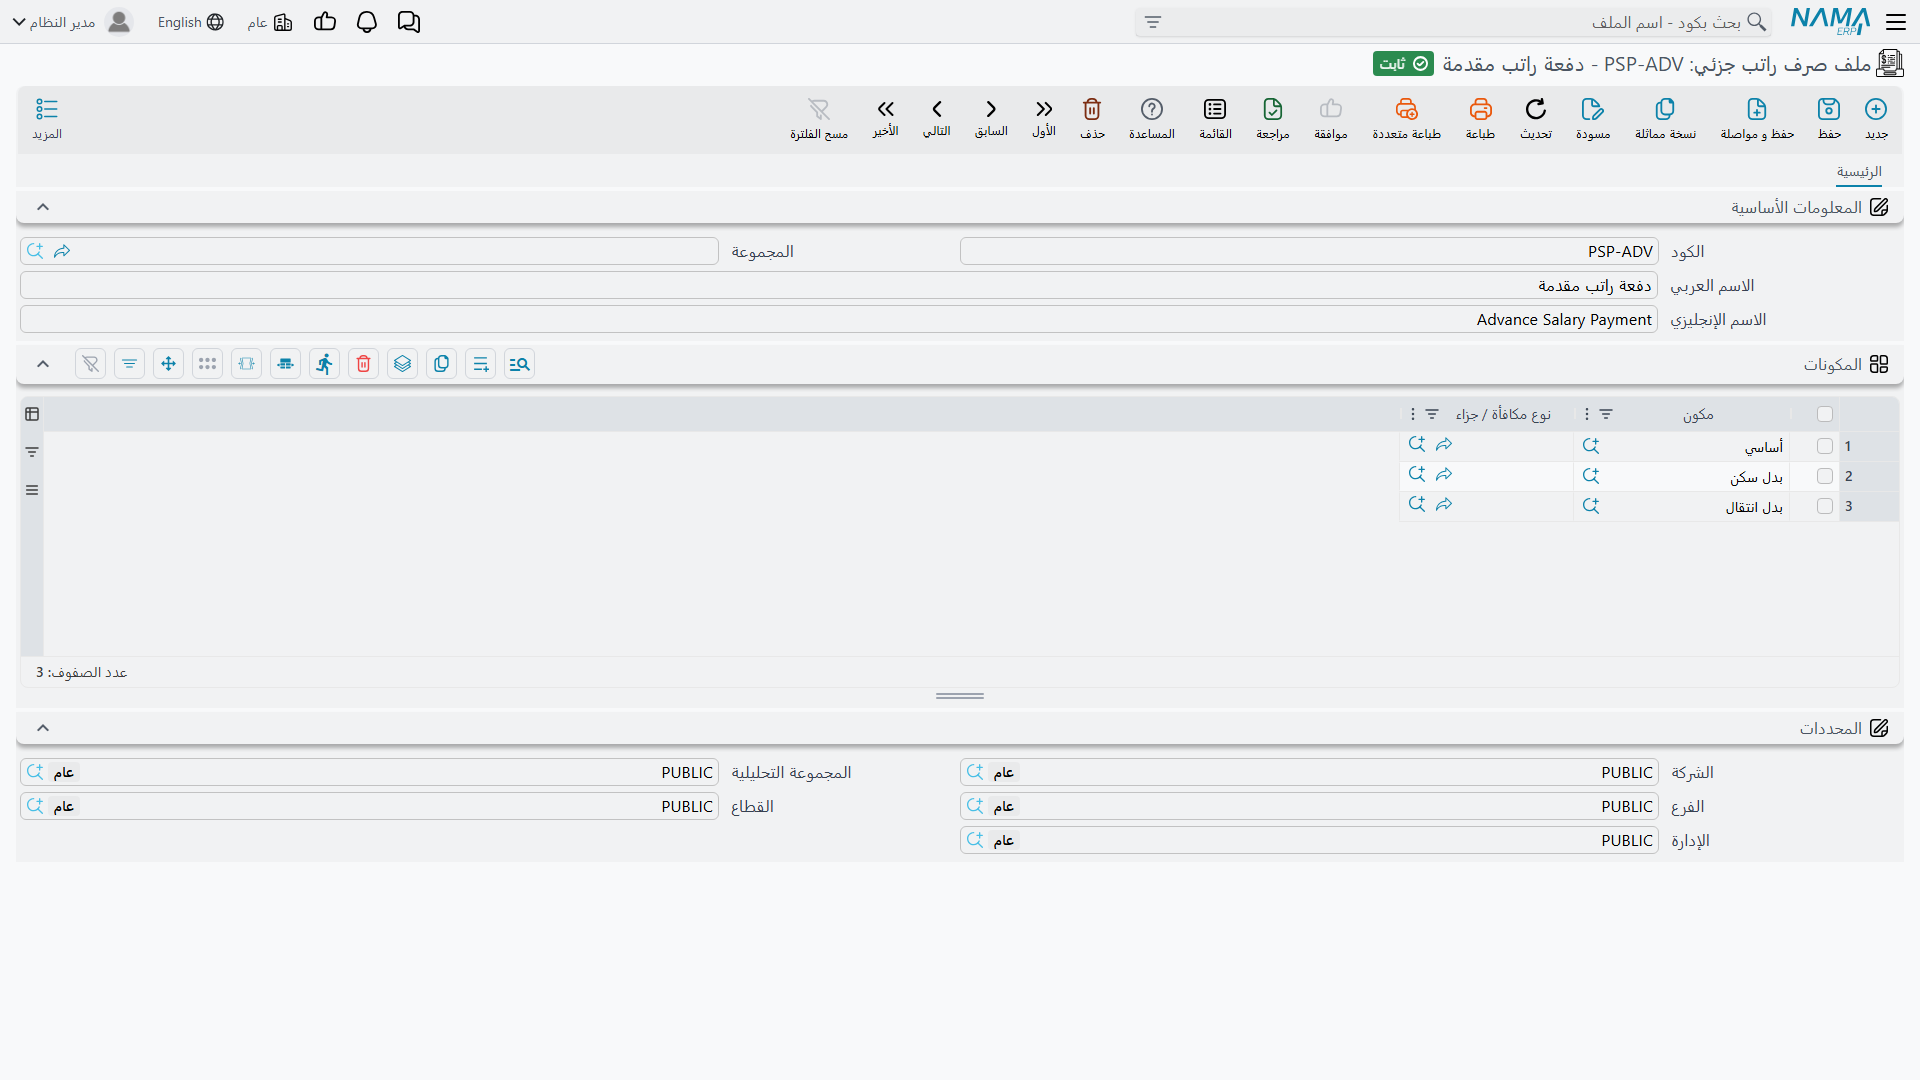The width and height of the screenshot is (1920, 1080).
Task: Switch language to English
Action: (x=190, y=22)
